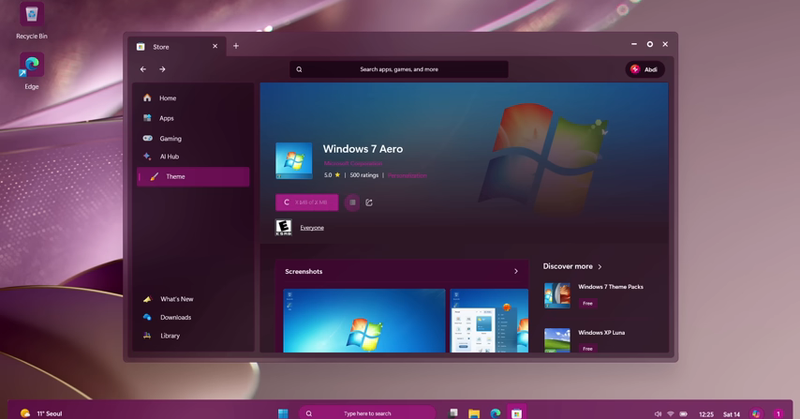Click the 12:25 clock in the taskbar
The image size is (800, 419).
tap(706, 414)
